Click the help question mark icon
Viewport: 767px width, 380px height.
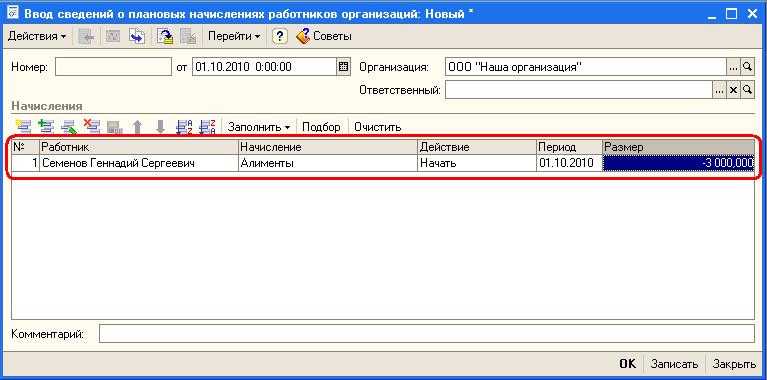click(279, 36)
